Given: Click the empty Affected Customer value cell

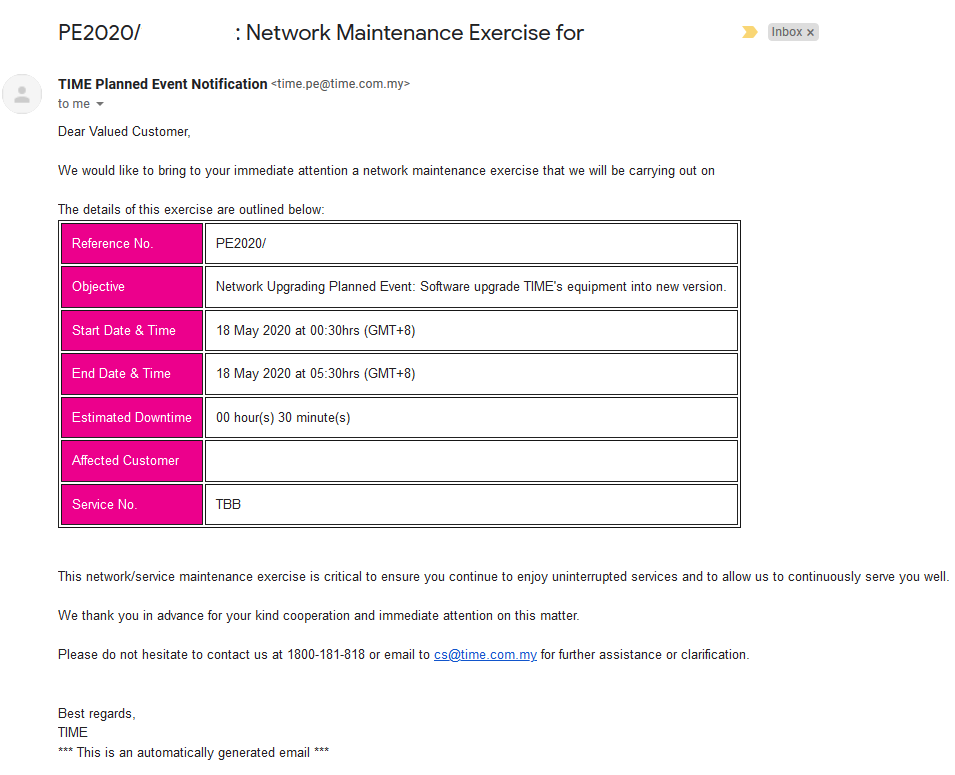Looking at the screenshot, I should click(x=471, y=461).
